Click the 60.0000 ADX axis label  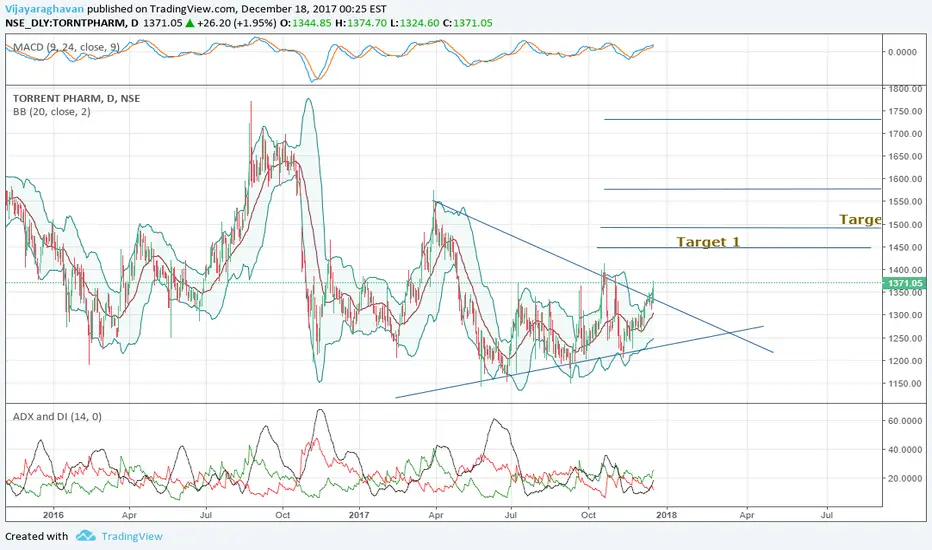click(x=905, y=421)
